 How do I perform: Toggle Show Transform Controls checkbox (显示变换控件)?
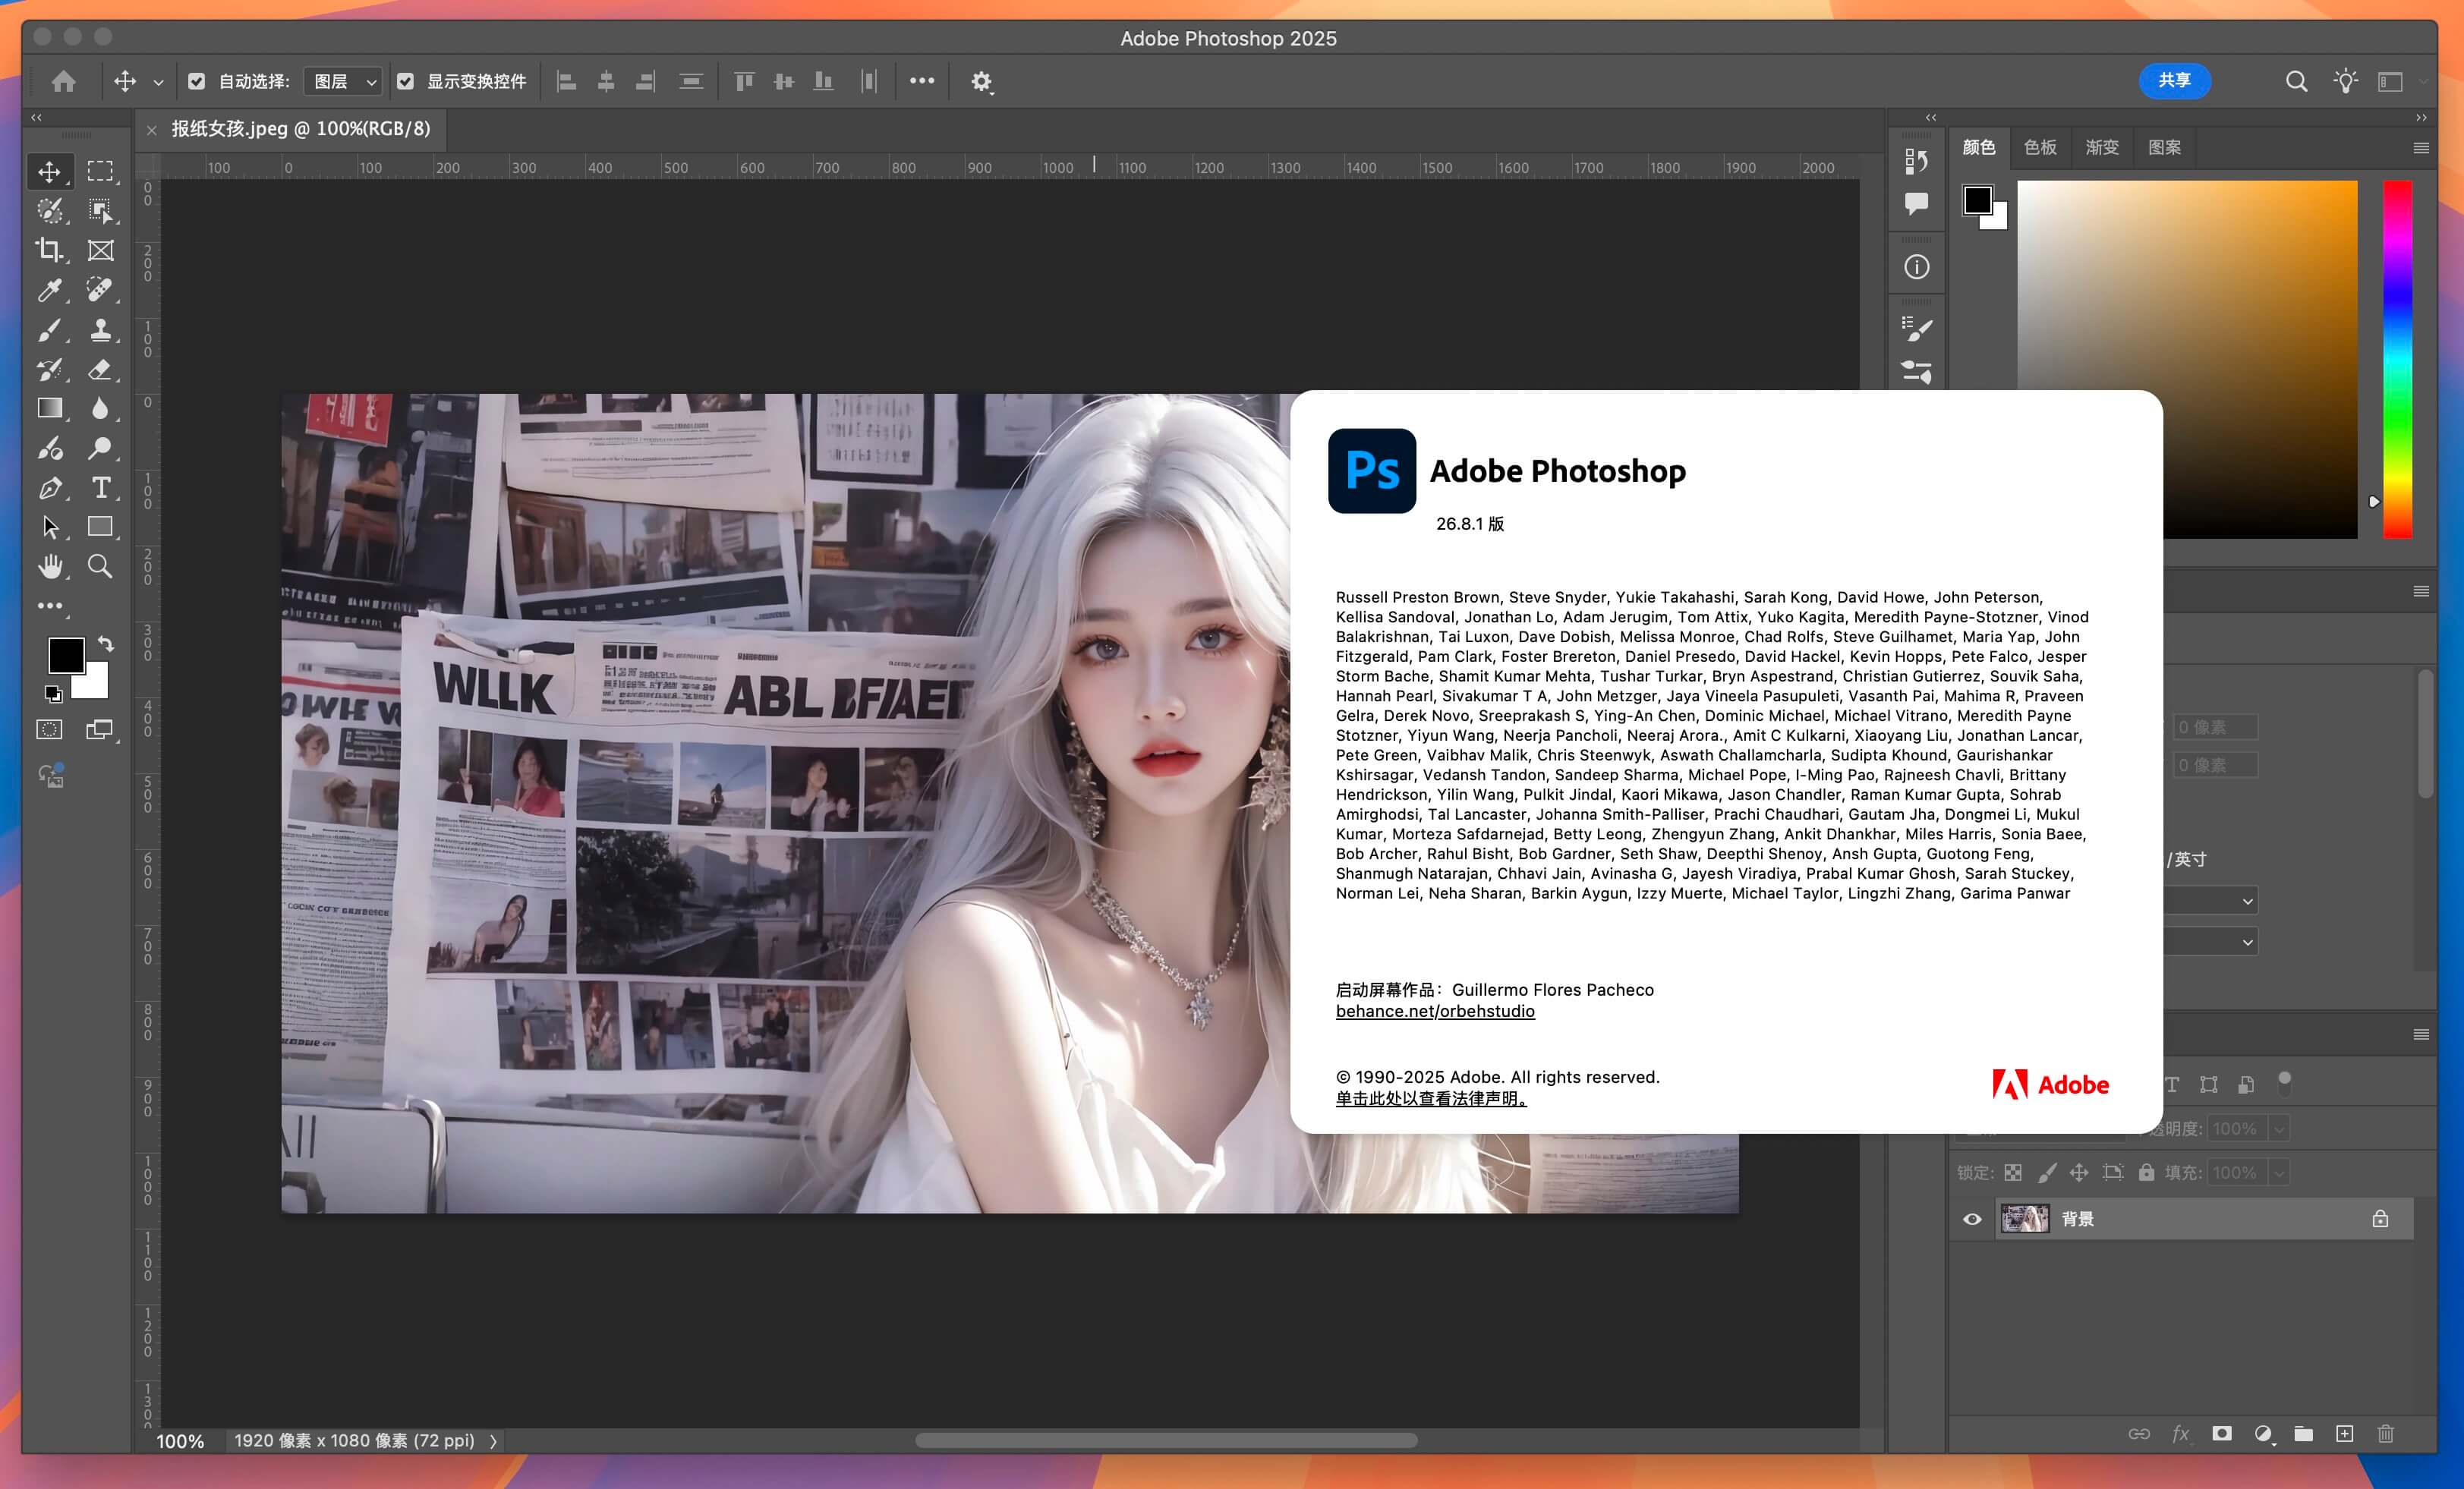tap(405, 81)
